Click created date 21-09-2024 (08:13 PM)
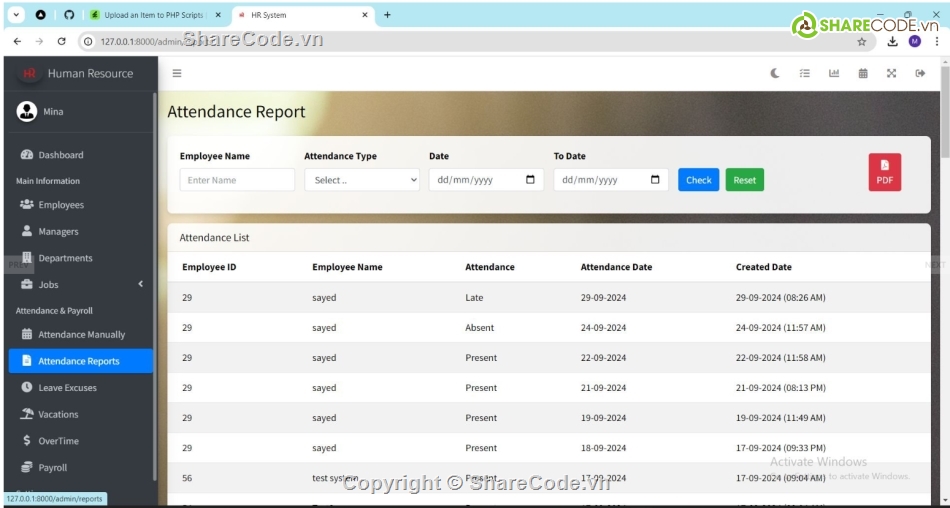 pyautogui.click(x=780, y=388)
